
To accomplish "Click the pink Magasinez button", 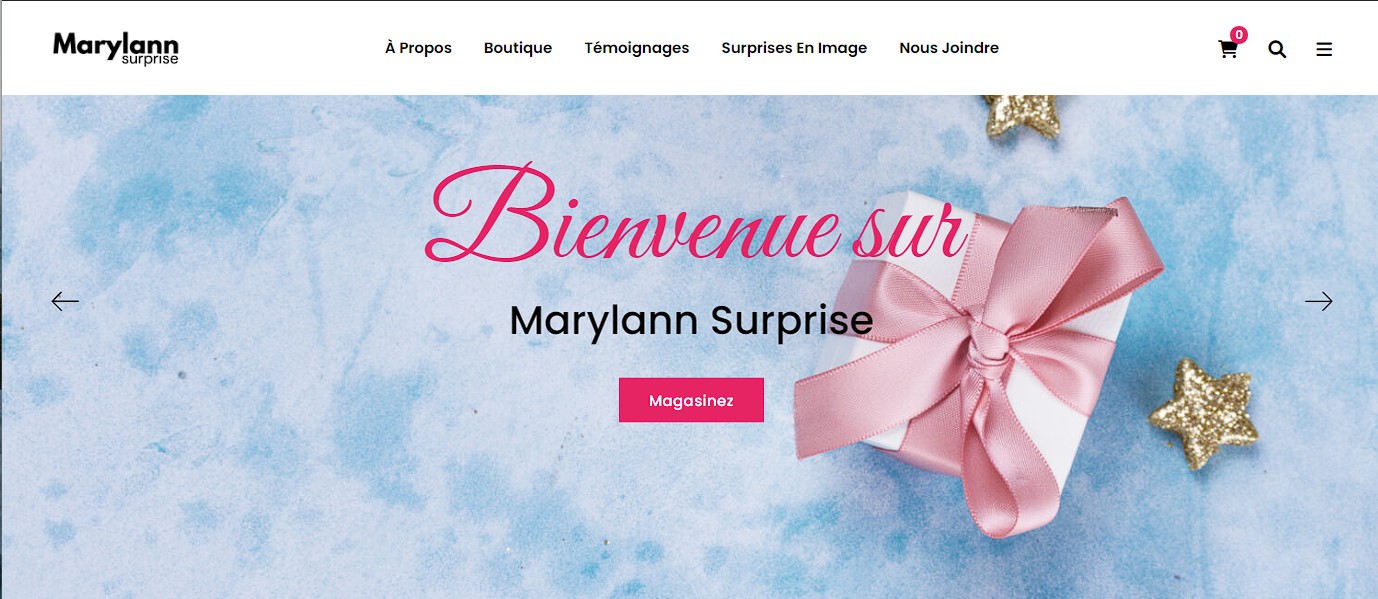I will [x=691, y=400].
